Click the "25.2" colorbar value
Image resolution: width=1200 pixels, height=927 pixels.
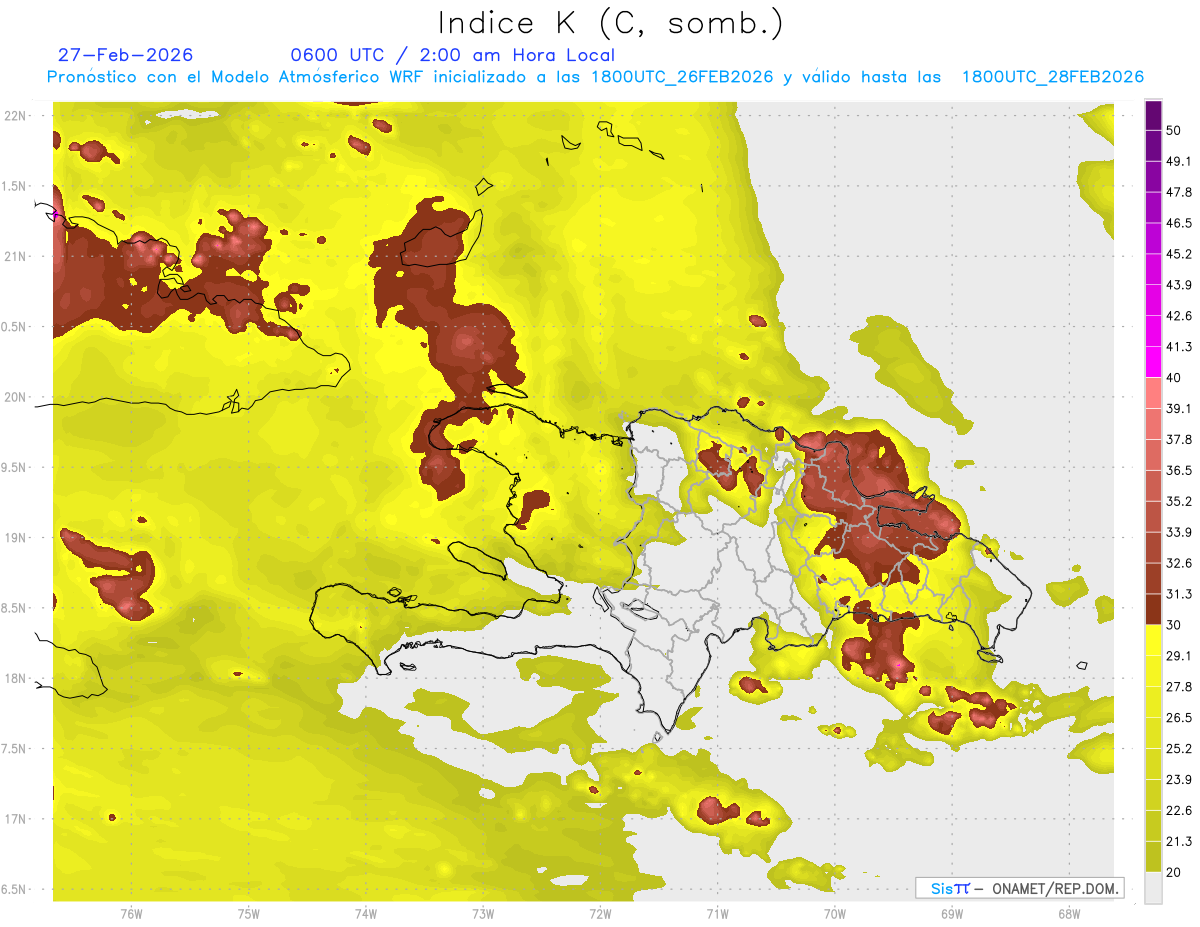pyautogui.click(x=1179, y=749)
